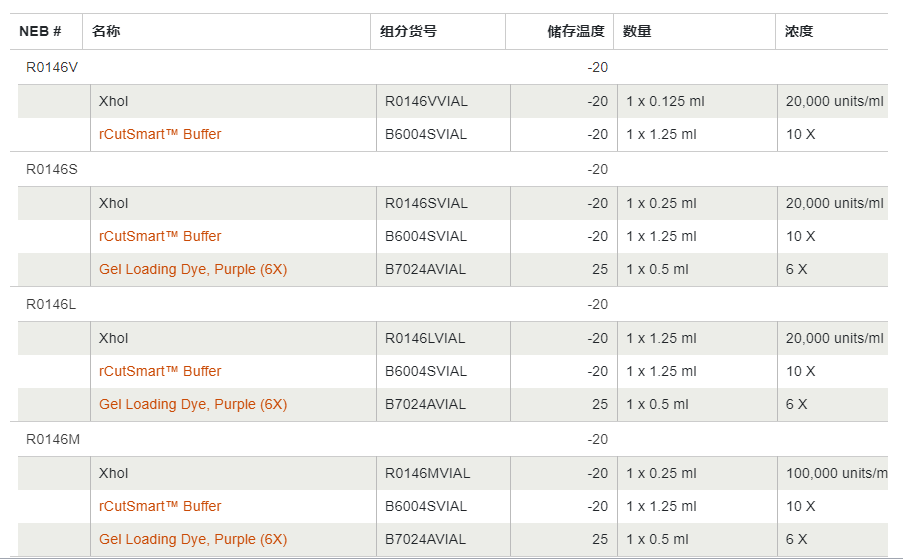
Task: Click the R0146VVIAL component number cell
Action: [426, 101]
